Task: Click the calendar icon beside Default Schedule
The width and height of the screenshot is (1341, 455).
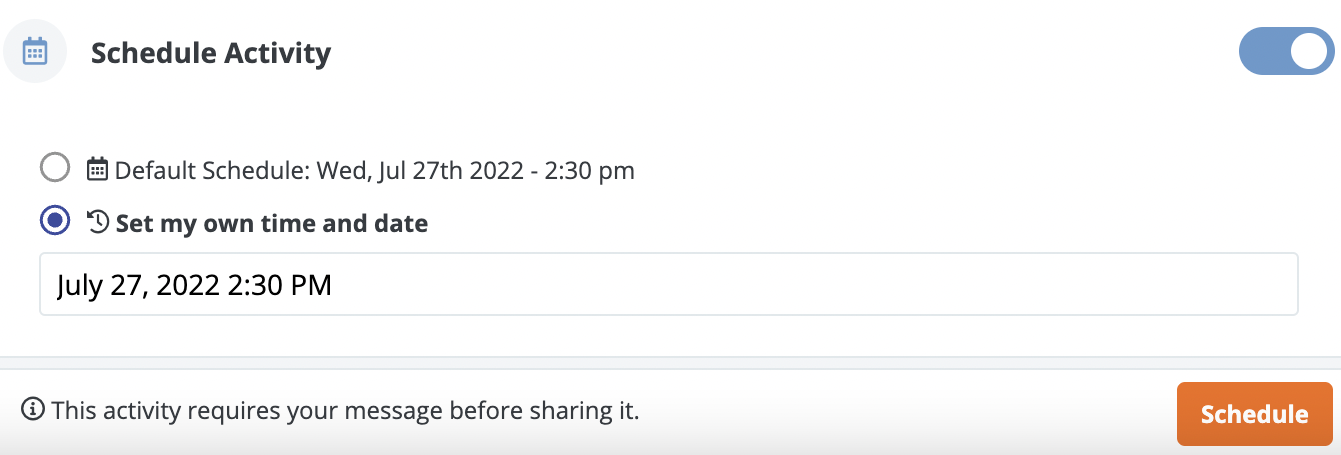Action: [97, 169]
